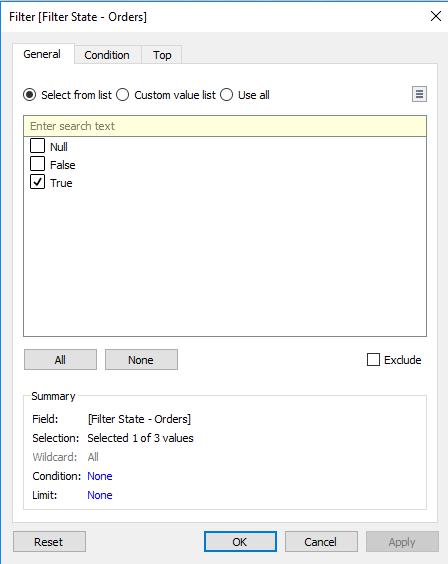The width and height of the screenshot is (448, 564).
Task: Check the Null value checkbox
Action: [37, 146]
